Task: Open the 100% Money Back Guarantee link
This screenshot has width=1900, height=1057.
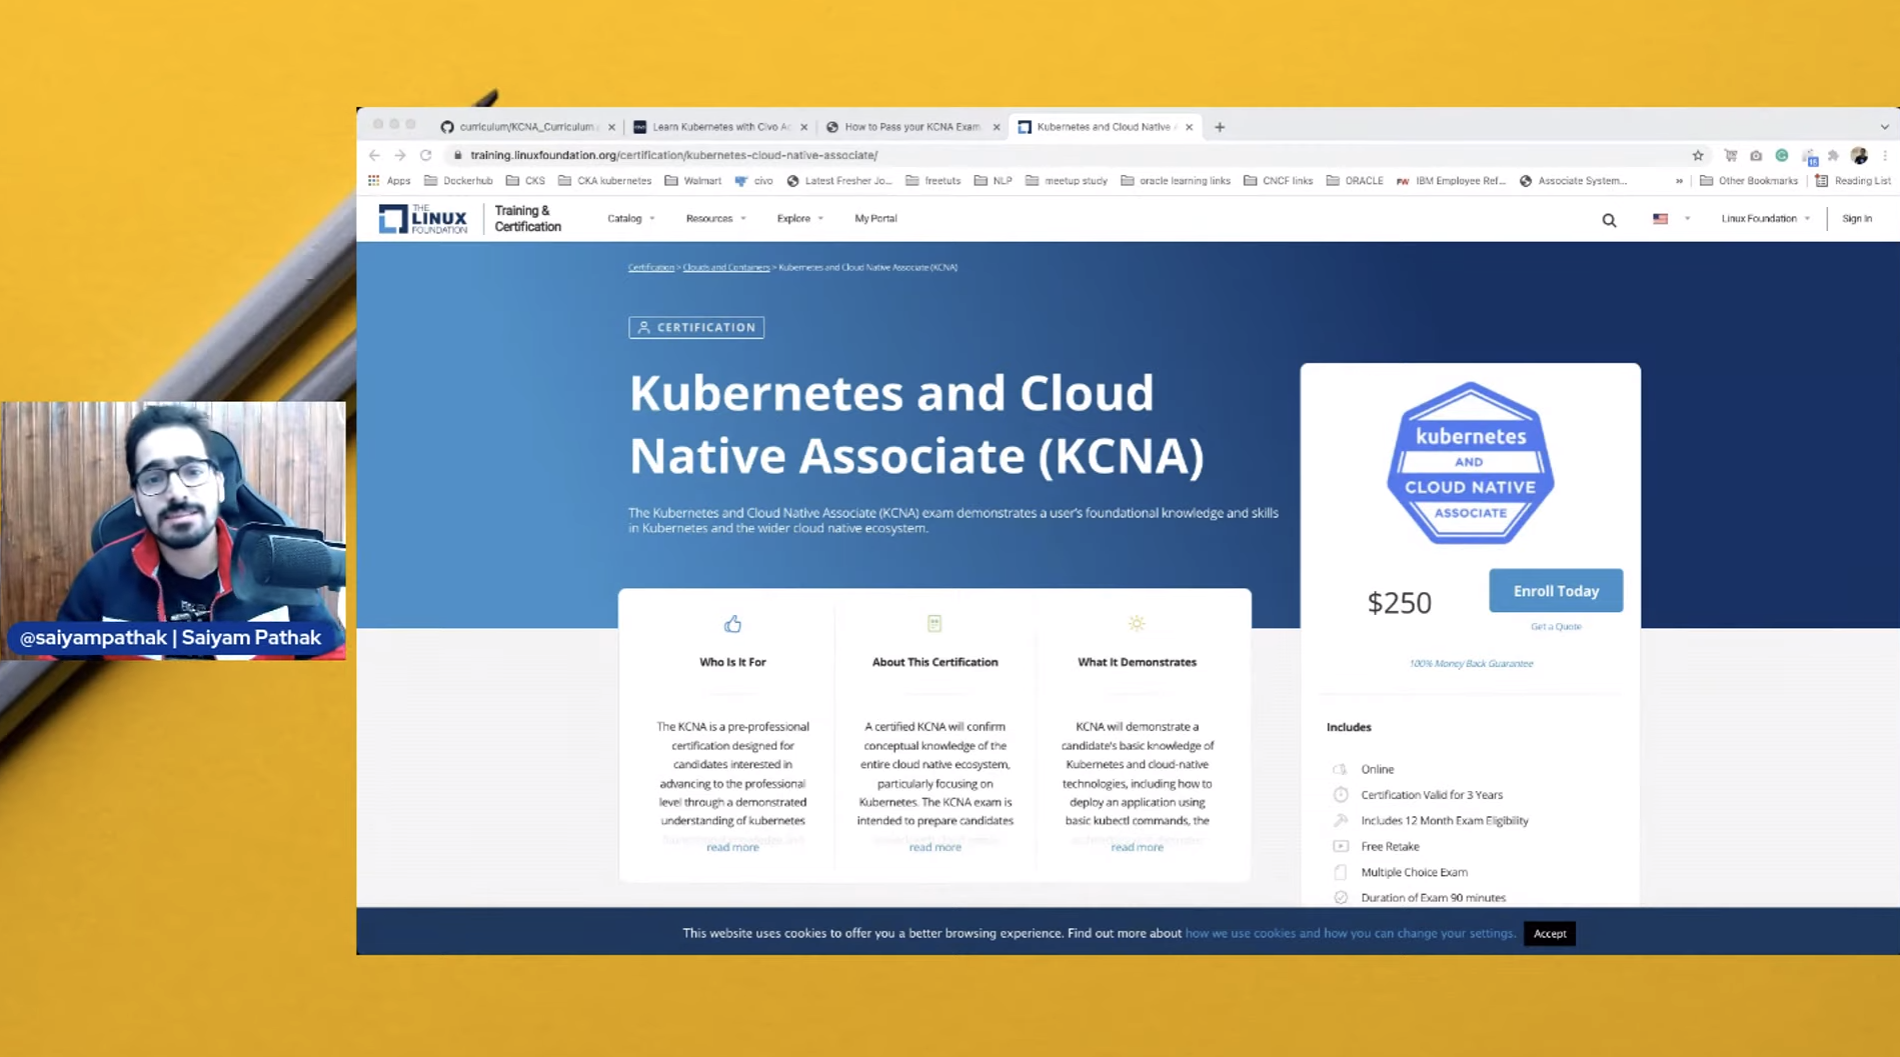Action: pos(1471,663)
